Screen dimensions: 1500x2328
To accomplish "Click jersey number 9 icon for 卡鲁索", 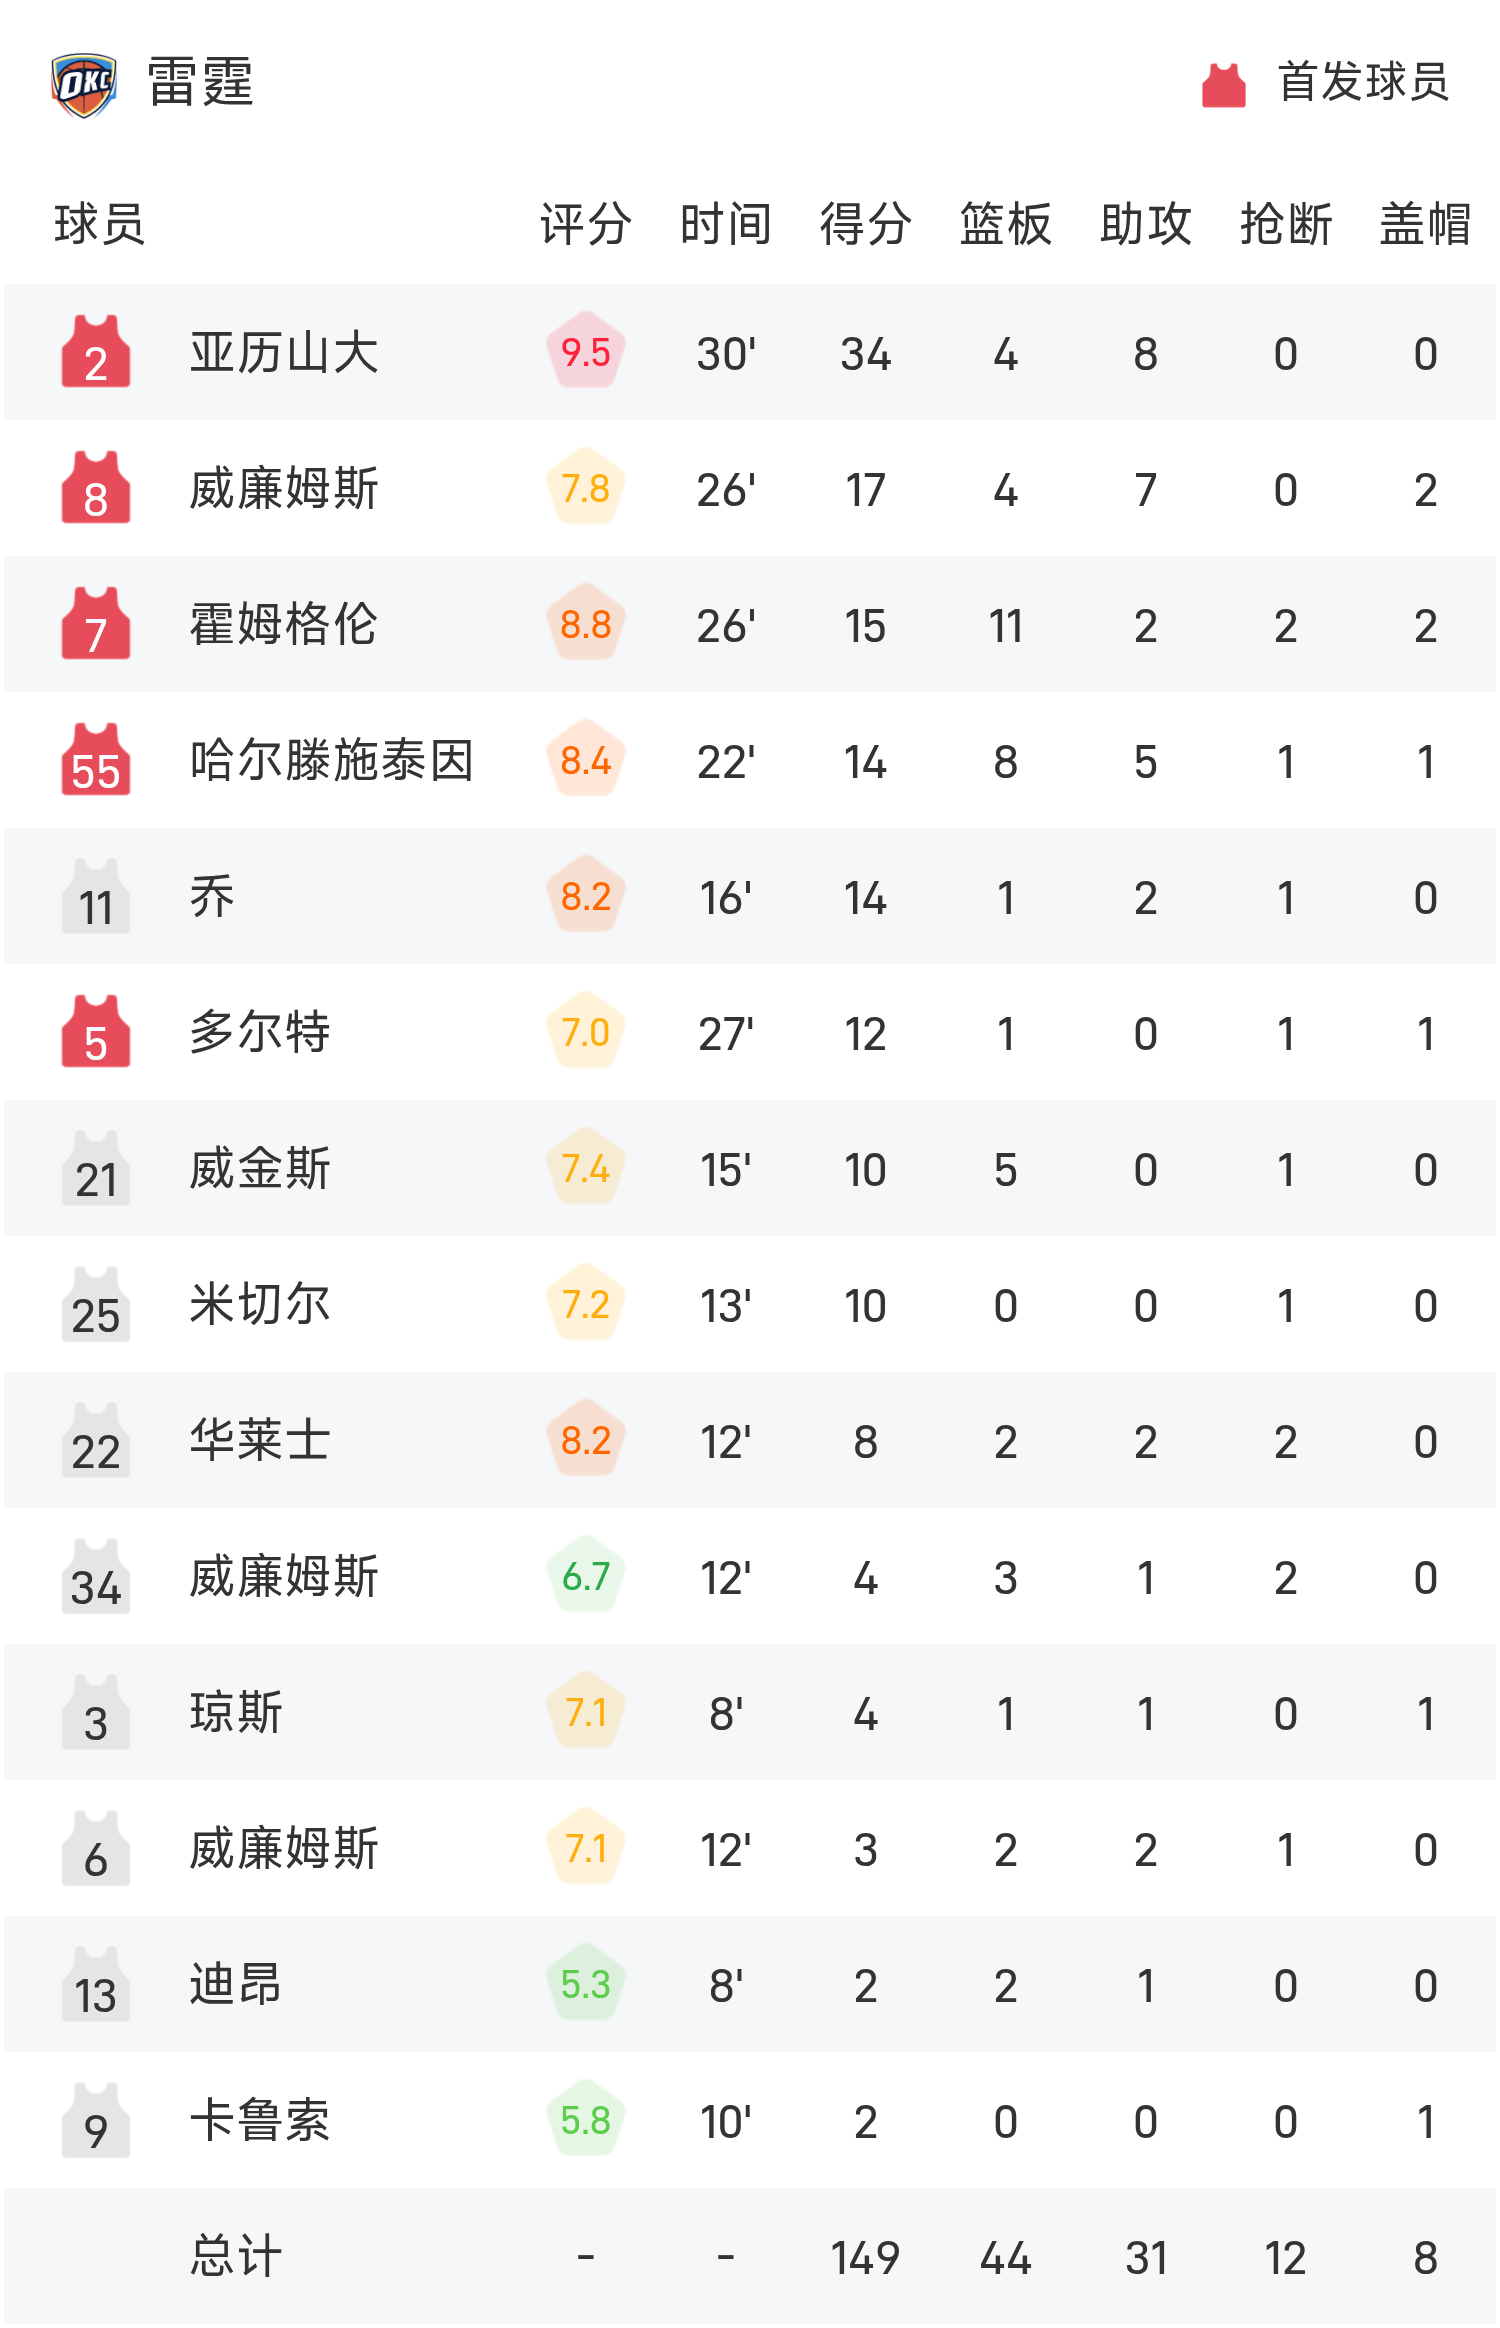I will (95, 2122).
